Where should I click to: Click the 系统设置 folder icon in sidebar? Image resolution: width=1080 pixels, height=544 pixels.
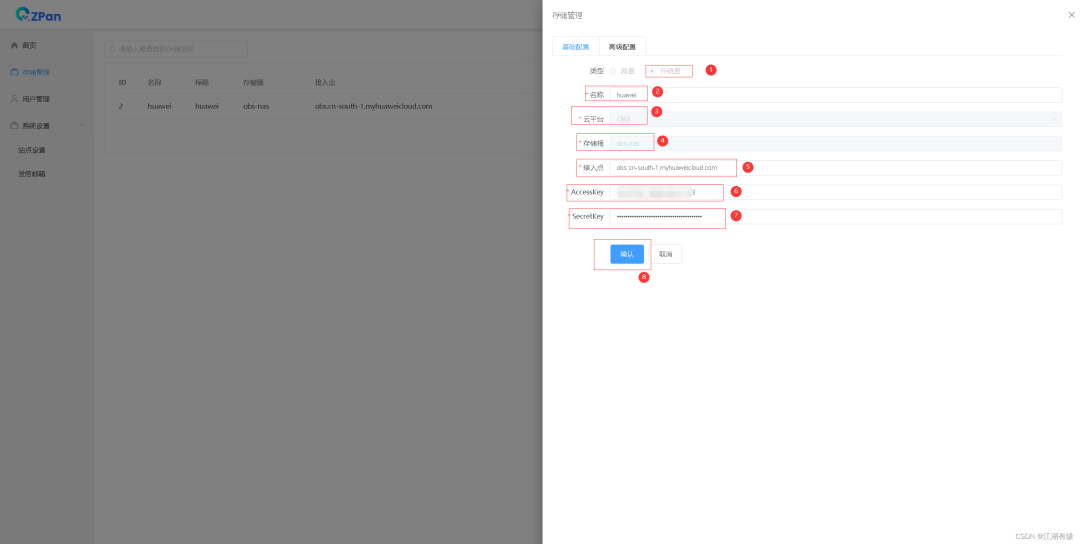14,126
